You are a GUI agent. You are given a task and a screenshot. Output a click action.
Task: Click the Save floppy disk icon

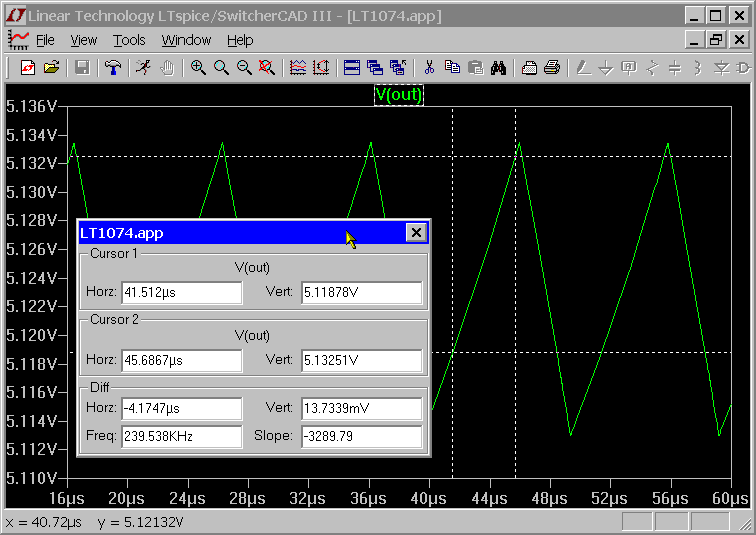pyautogui.click(x=82, y=67)
